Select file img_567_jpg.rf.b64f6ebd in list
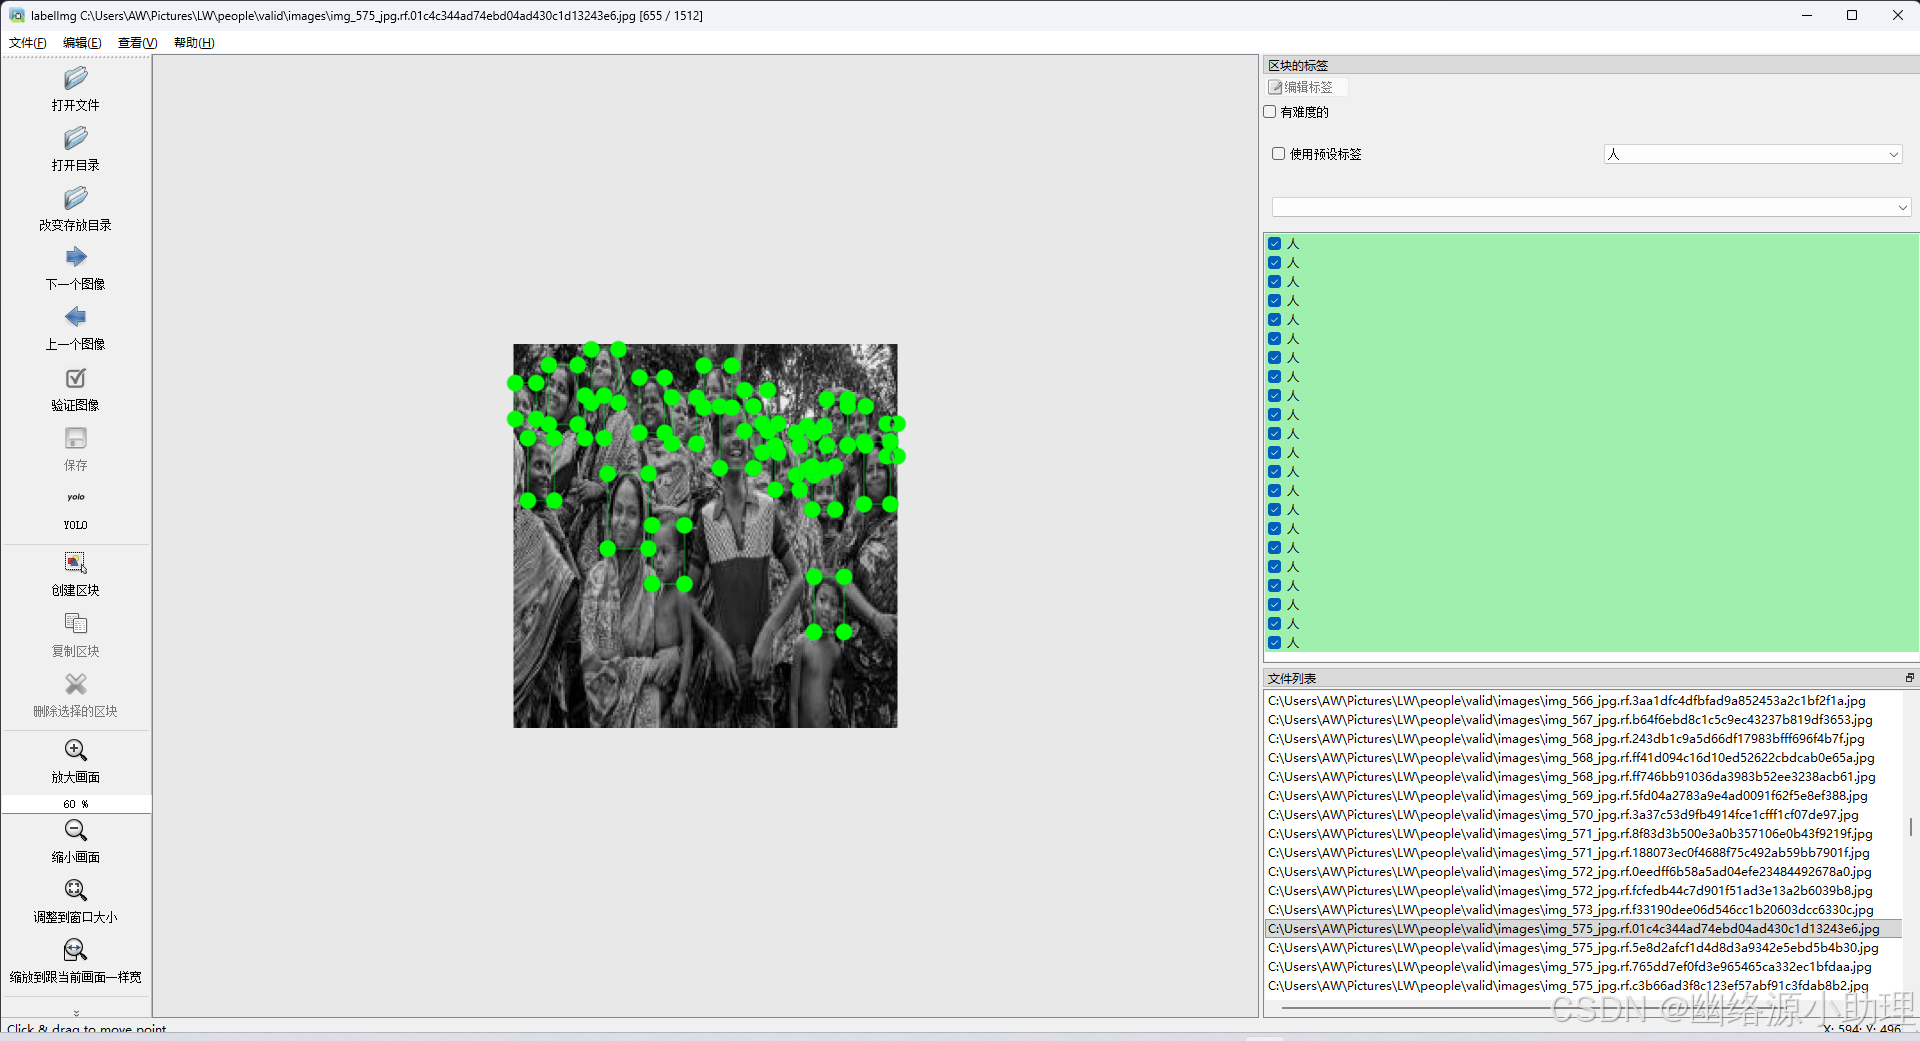The width and height of the screenshot is (1920, 1041). [1582, 720]
